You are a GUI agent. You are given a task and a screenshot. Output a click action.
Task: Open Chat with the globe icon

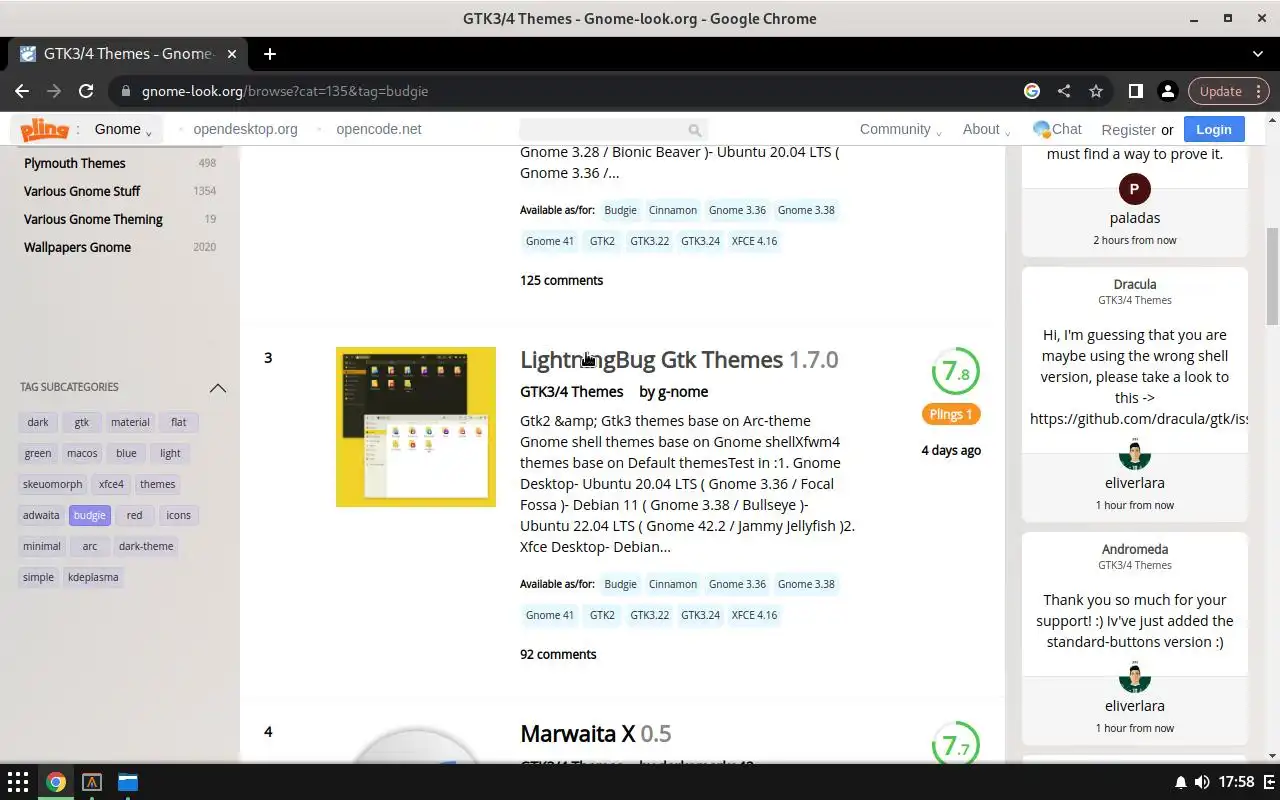tap(1057, 129)
